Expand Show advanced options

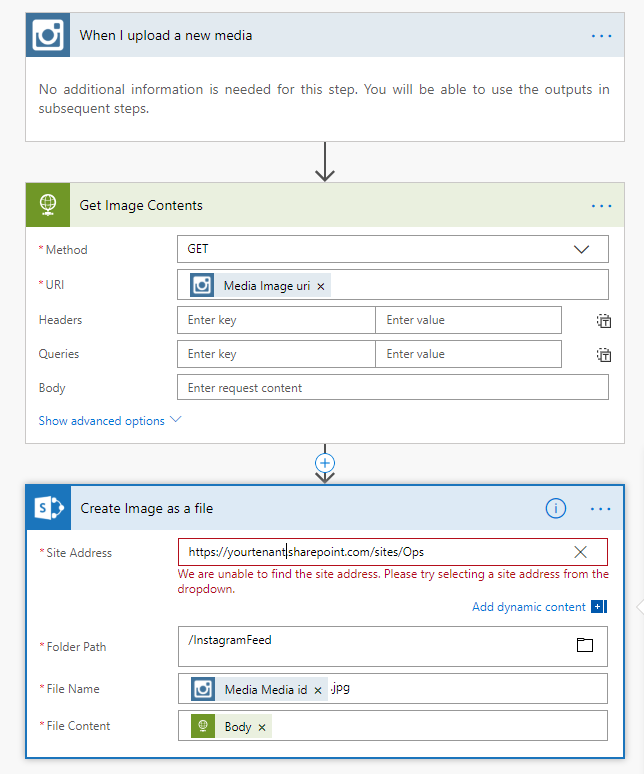click(x=110, y=421)
